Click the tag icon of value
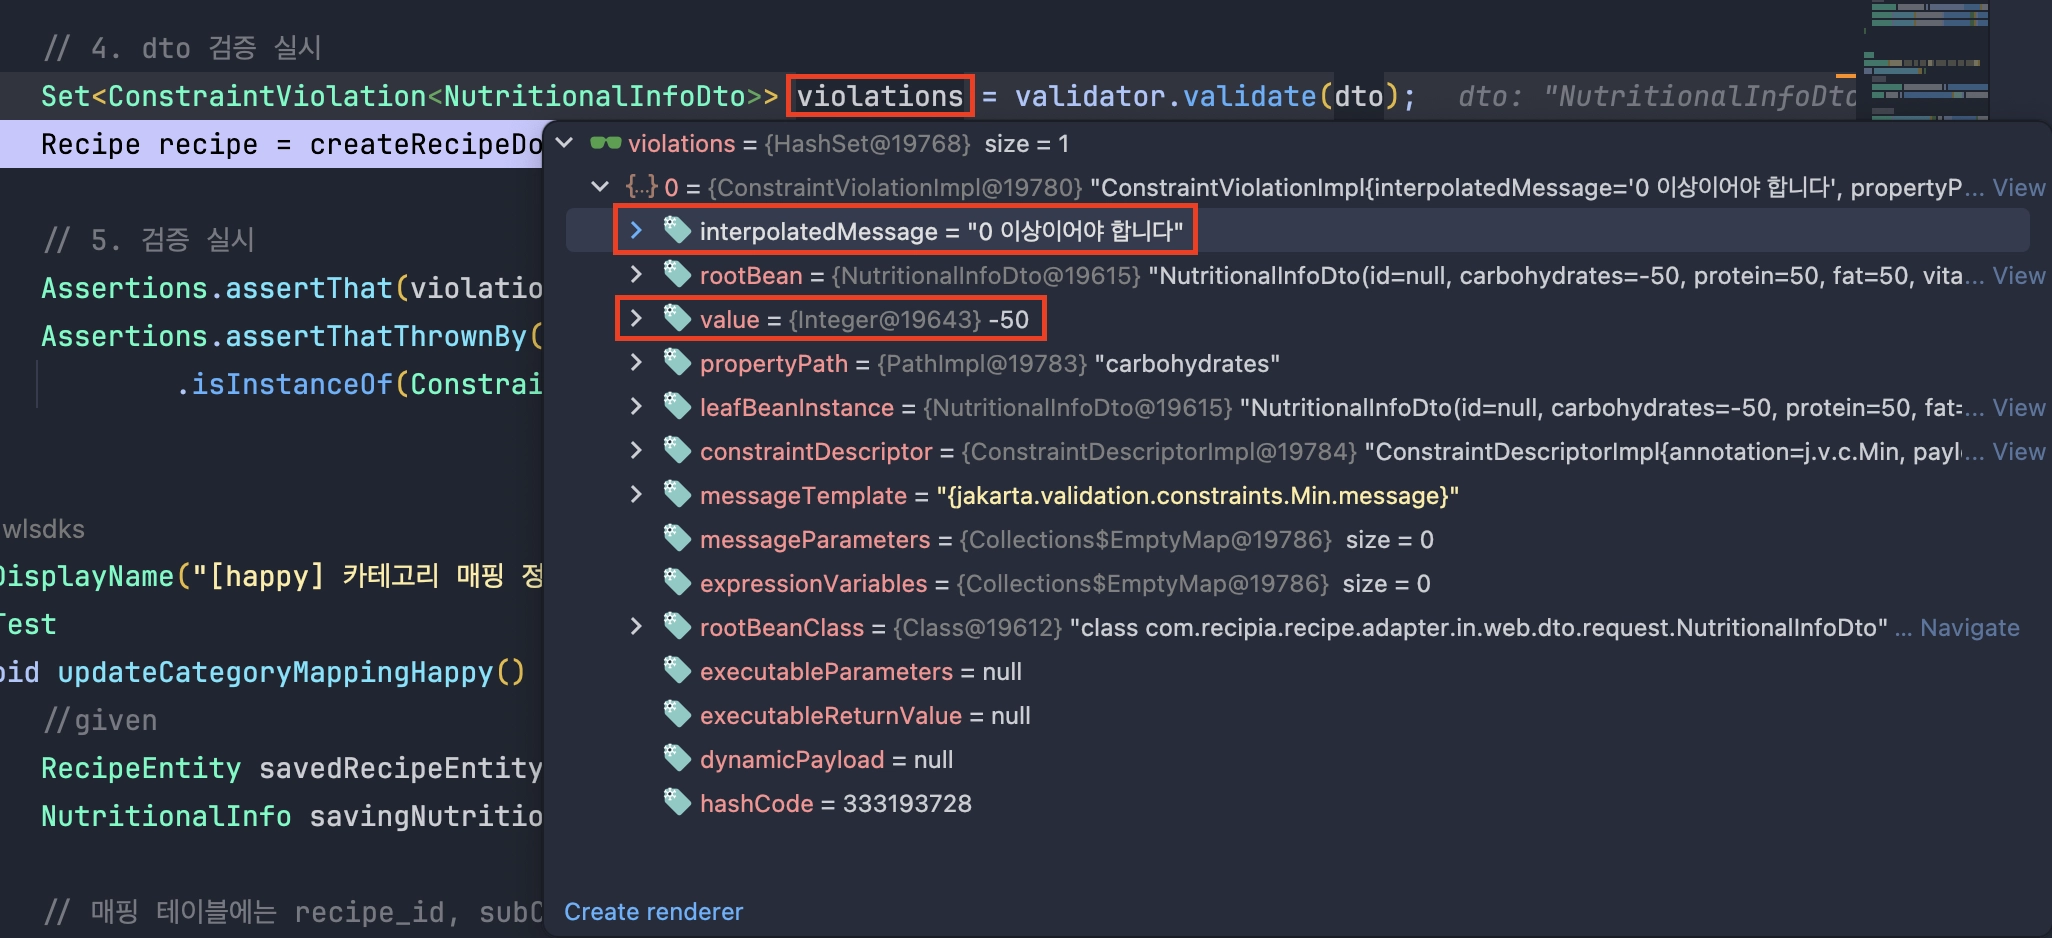Viewport: 2052px width, 938px height. point(678,319)
